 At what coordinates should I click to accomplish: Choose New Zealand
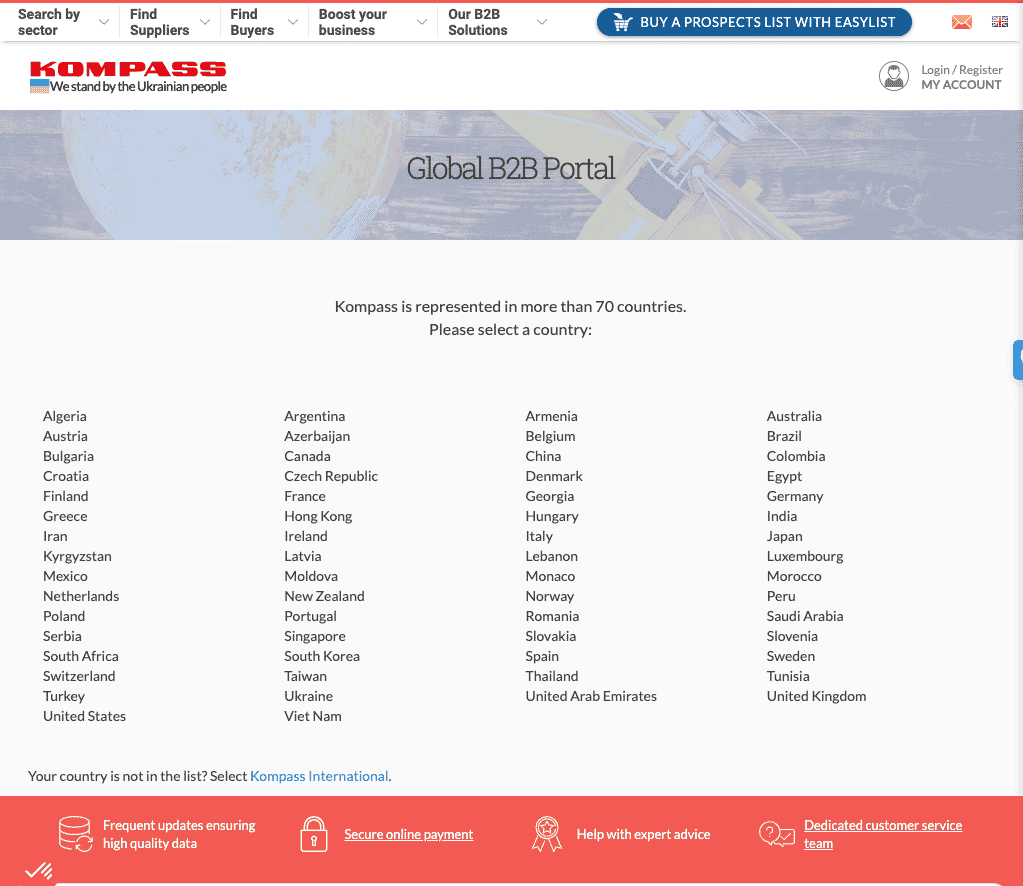coord(324,596)
